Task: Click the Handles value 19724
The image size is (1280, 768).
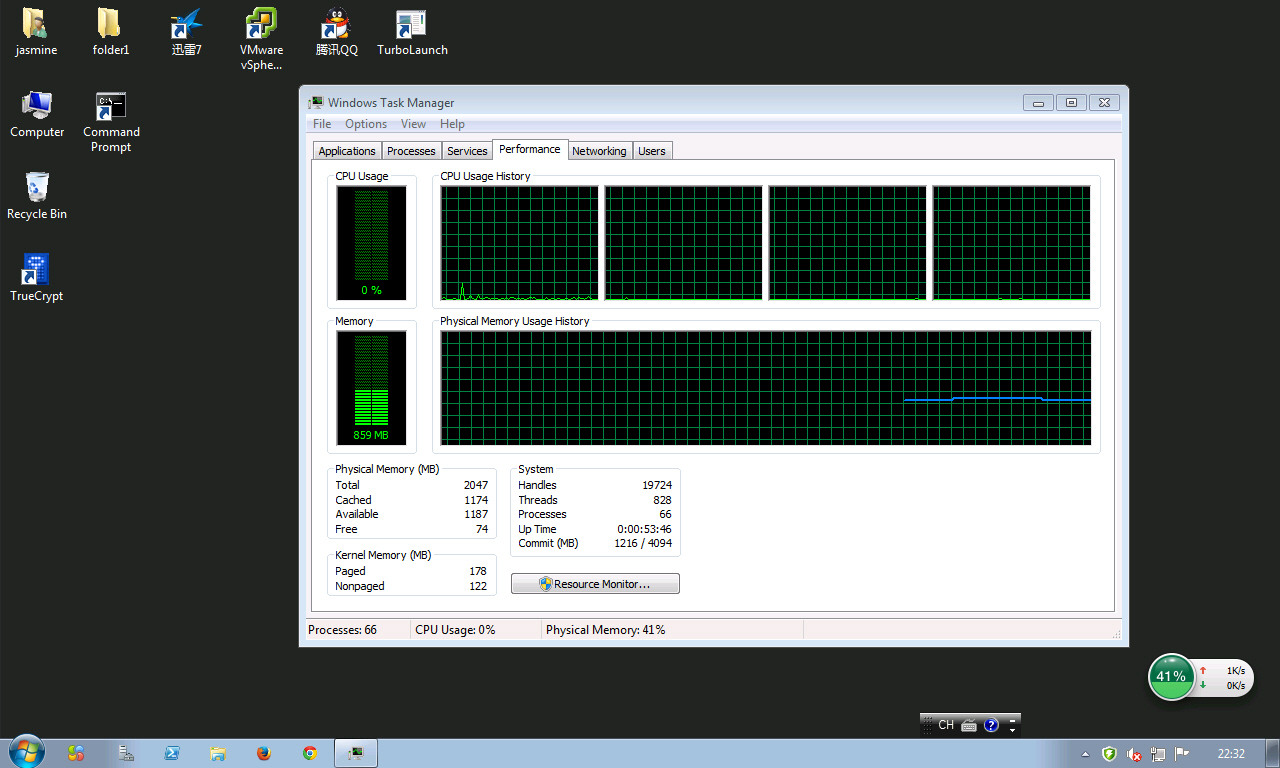Action: click(657, 485)
